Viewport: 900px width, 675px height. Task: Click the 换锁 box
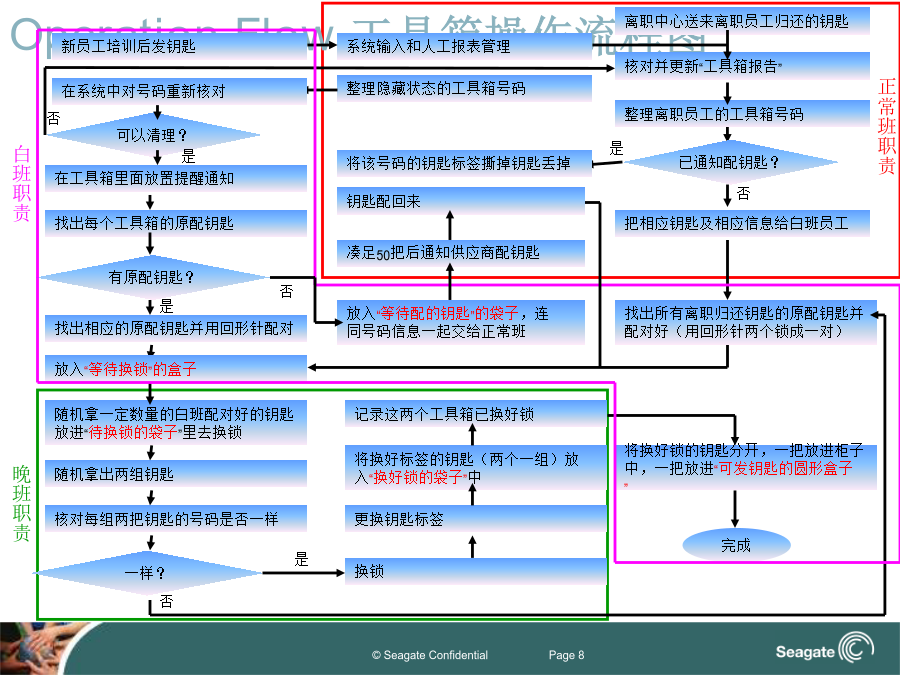[x=476, y=572]
